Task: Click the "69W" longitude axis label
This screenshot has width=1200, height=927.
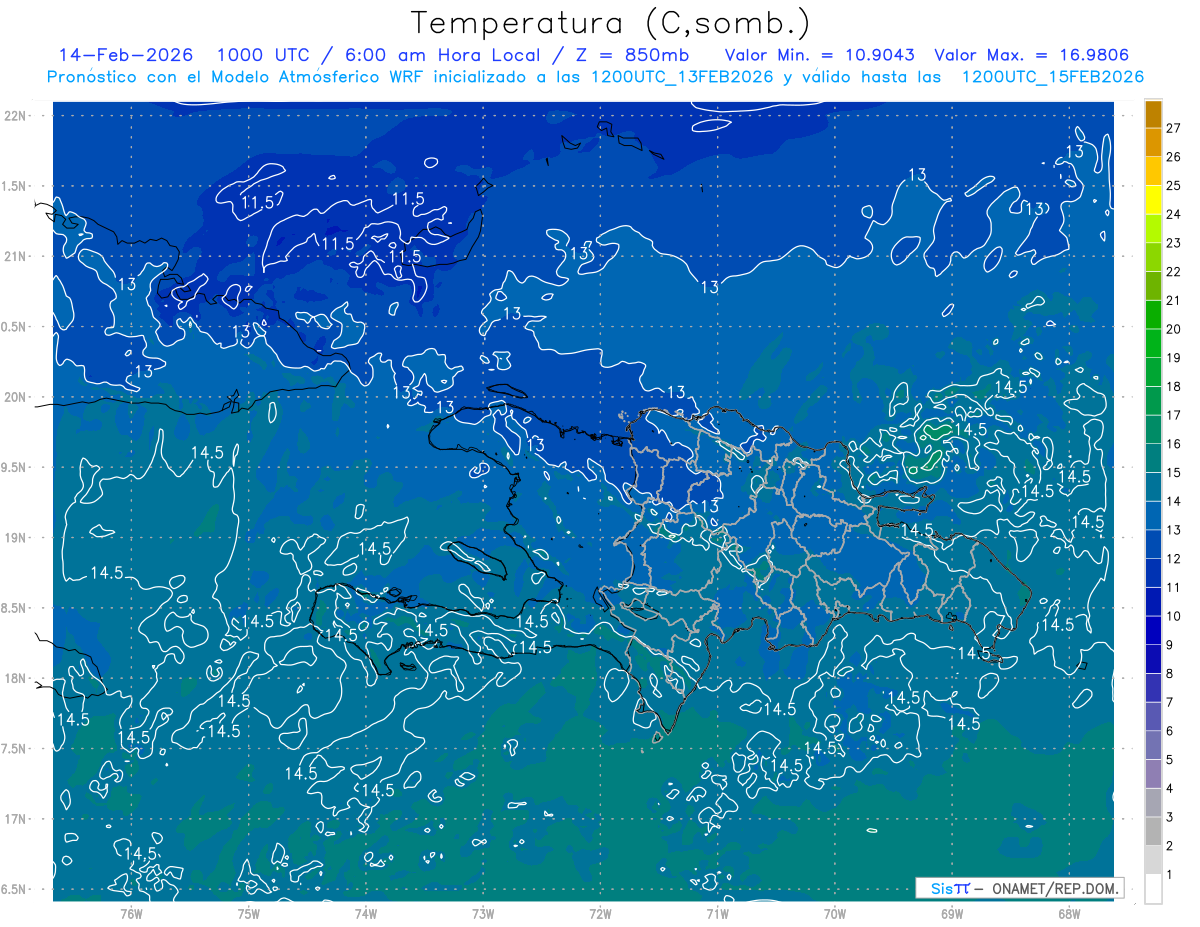Action: tap(951, 913)
